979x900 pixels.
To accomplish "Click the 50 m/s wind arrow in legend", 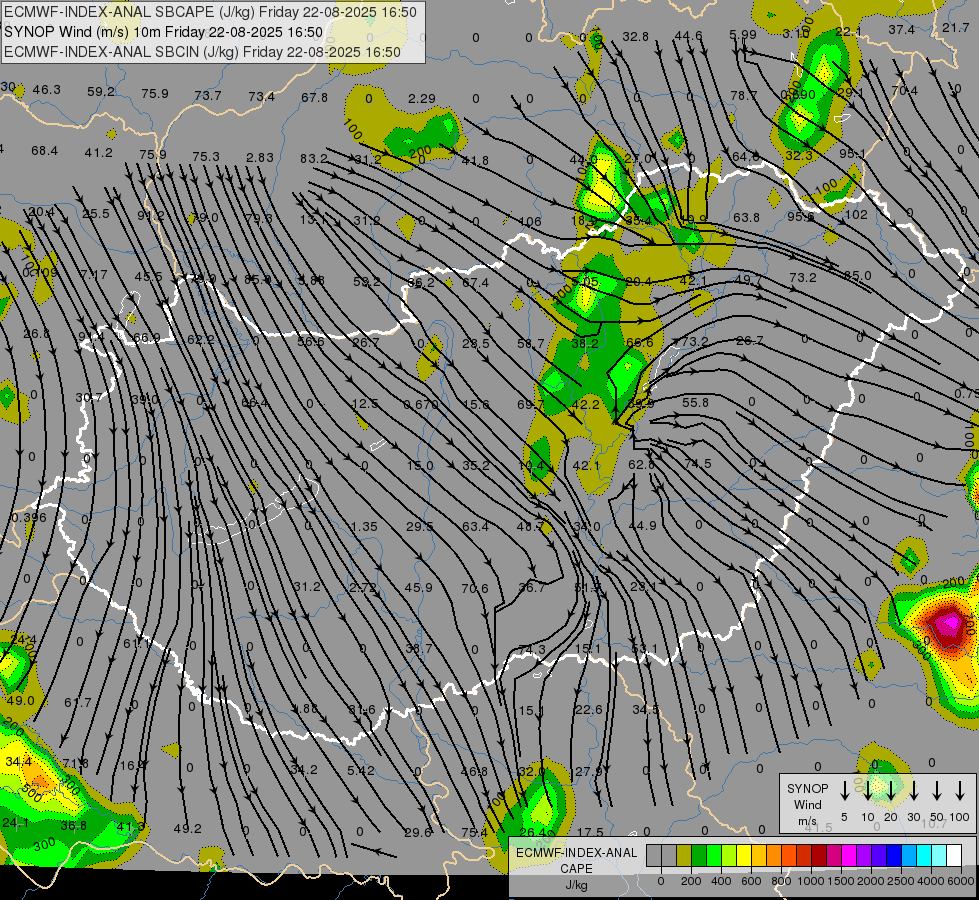I will pos(937,791).
